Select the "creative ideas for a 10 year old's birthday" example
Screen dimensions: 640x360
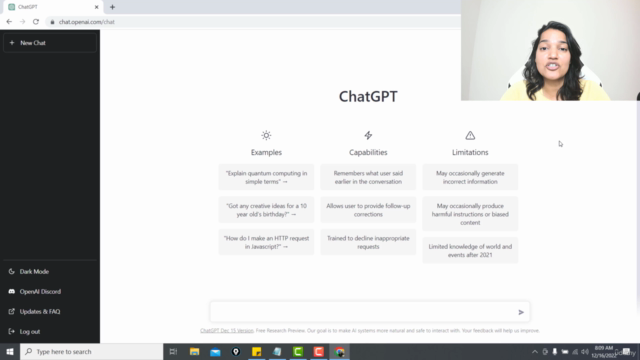pos(266,210)
